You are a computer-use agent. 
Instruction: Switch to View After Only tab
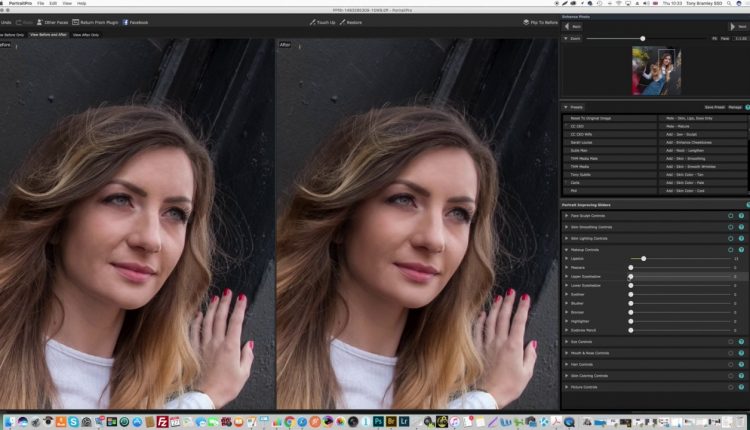86,35
